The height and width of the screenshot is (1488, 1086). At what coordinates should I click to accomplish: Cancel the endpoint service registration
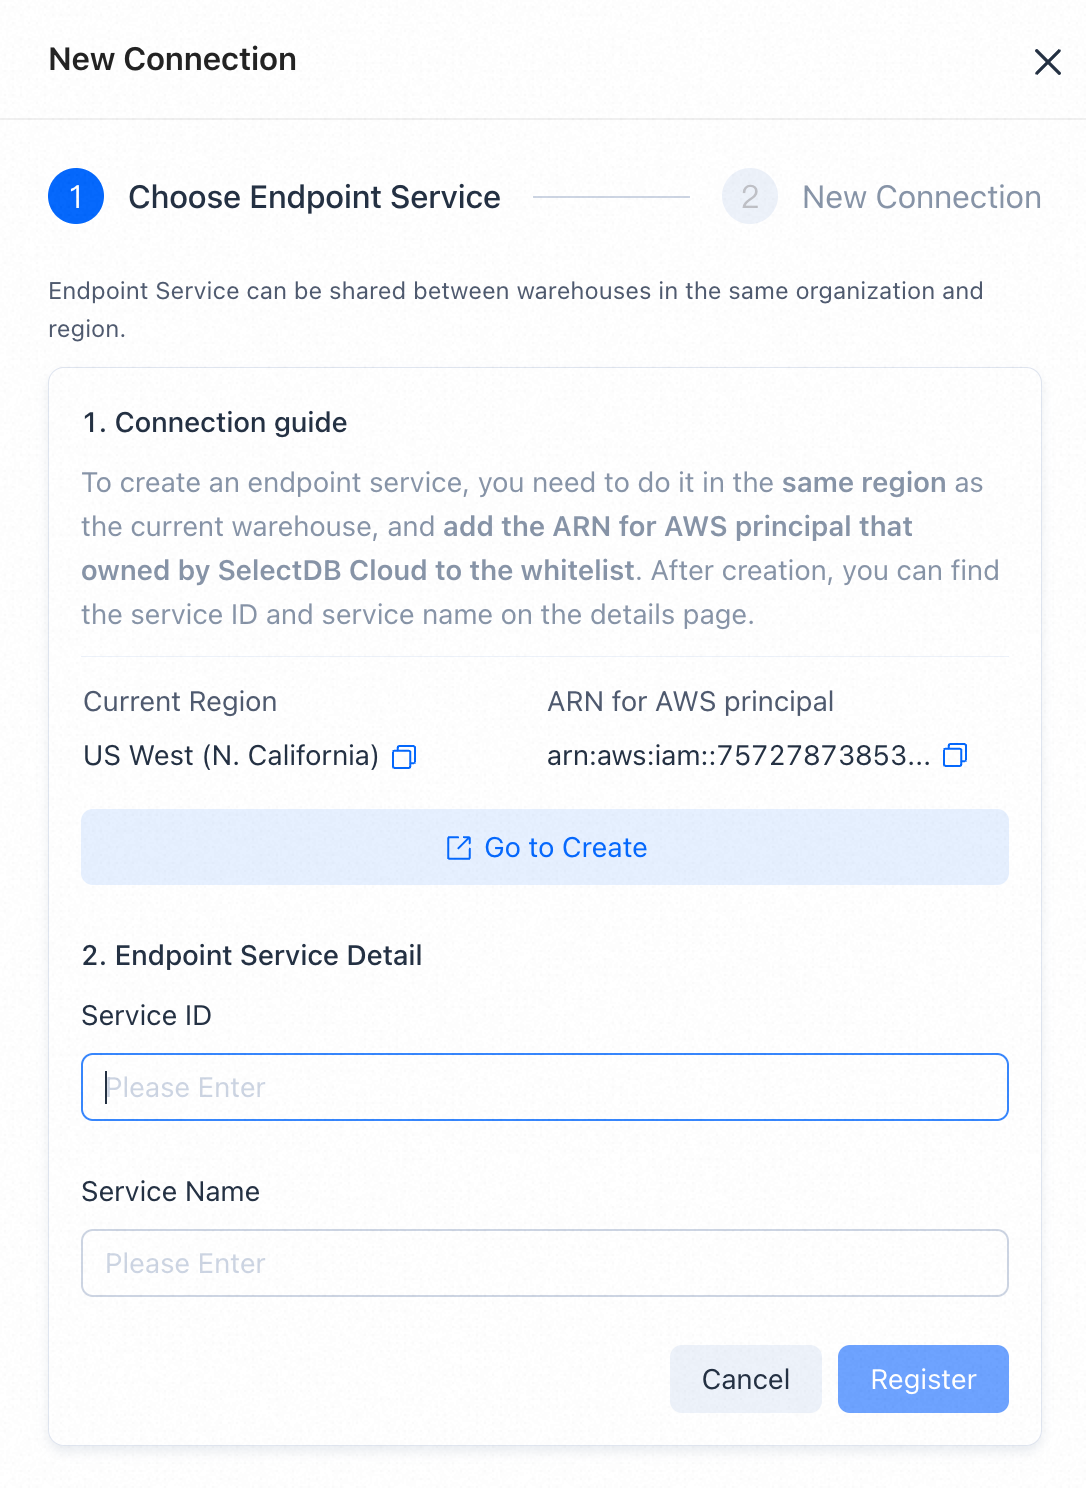[x=746, y=1379]
